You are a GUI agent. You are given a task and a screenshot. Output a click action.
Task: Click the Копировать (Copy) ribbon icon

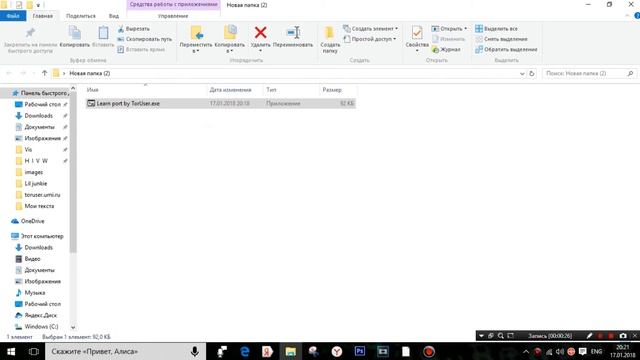tap(75, 33)
